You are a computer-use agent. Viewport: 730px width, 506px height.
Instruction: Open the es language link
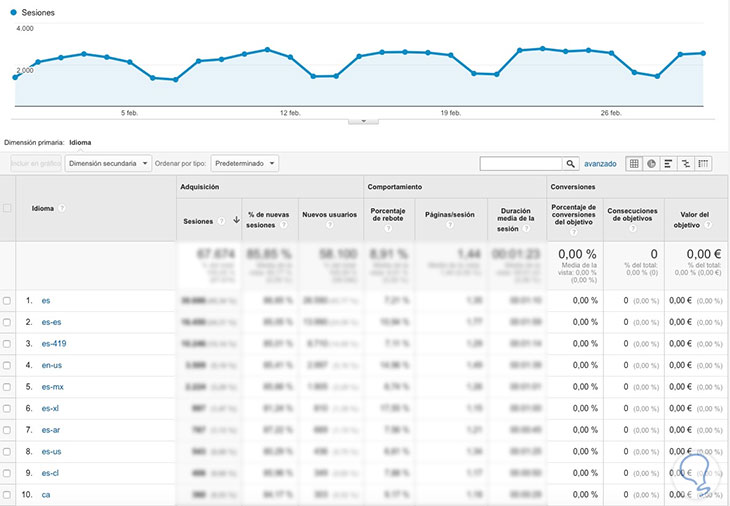tap(46, 301)
